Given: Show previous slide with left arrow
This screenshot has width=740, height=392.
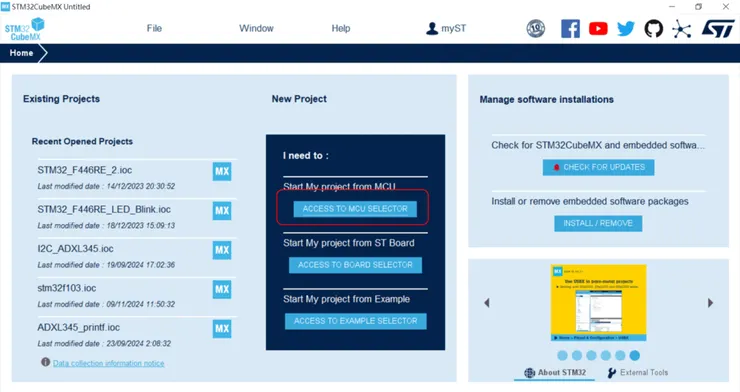Looking at the screenshot, I should [487, 303].
